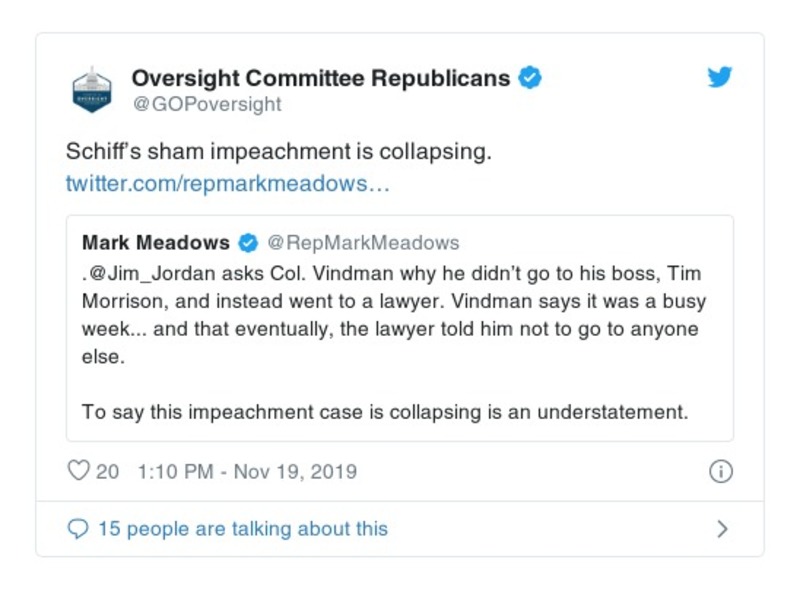This screenshot has height=607, width=800.
Task: Click "To say this impeachment case" paragraph
Action: [x=385, y=412]
